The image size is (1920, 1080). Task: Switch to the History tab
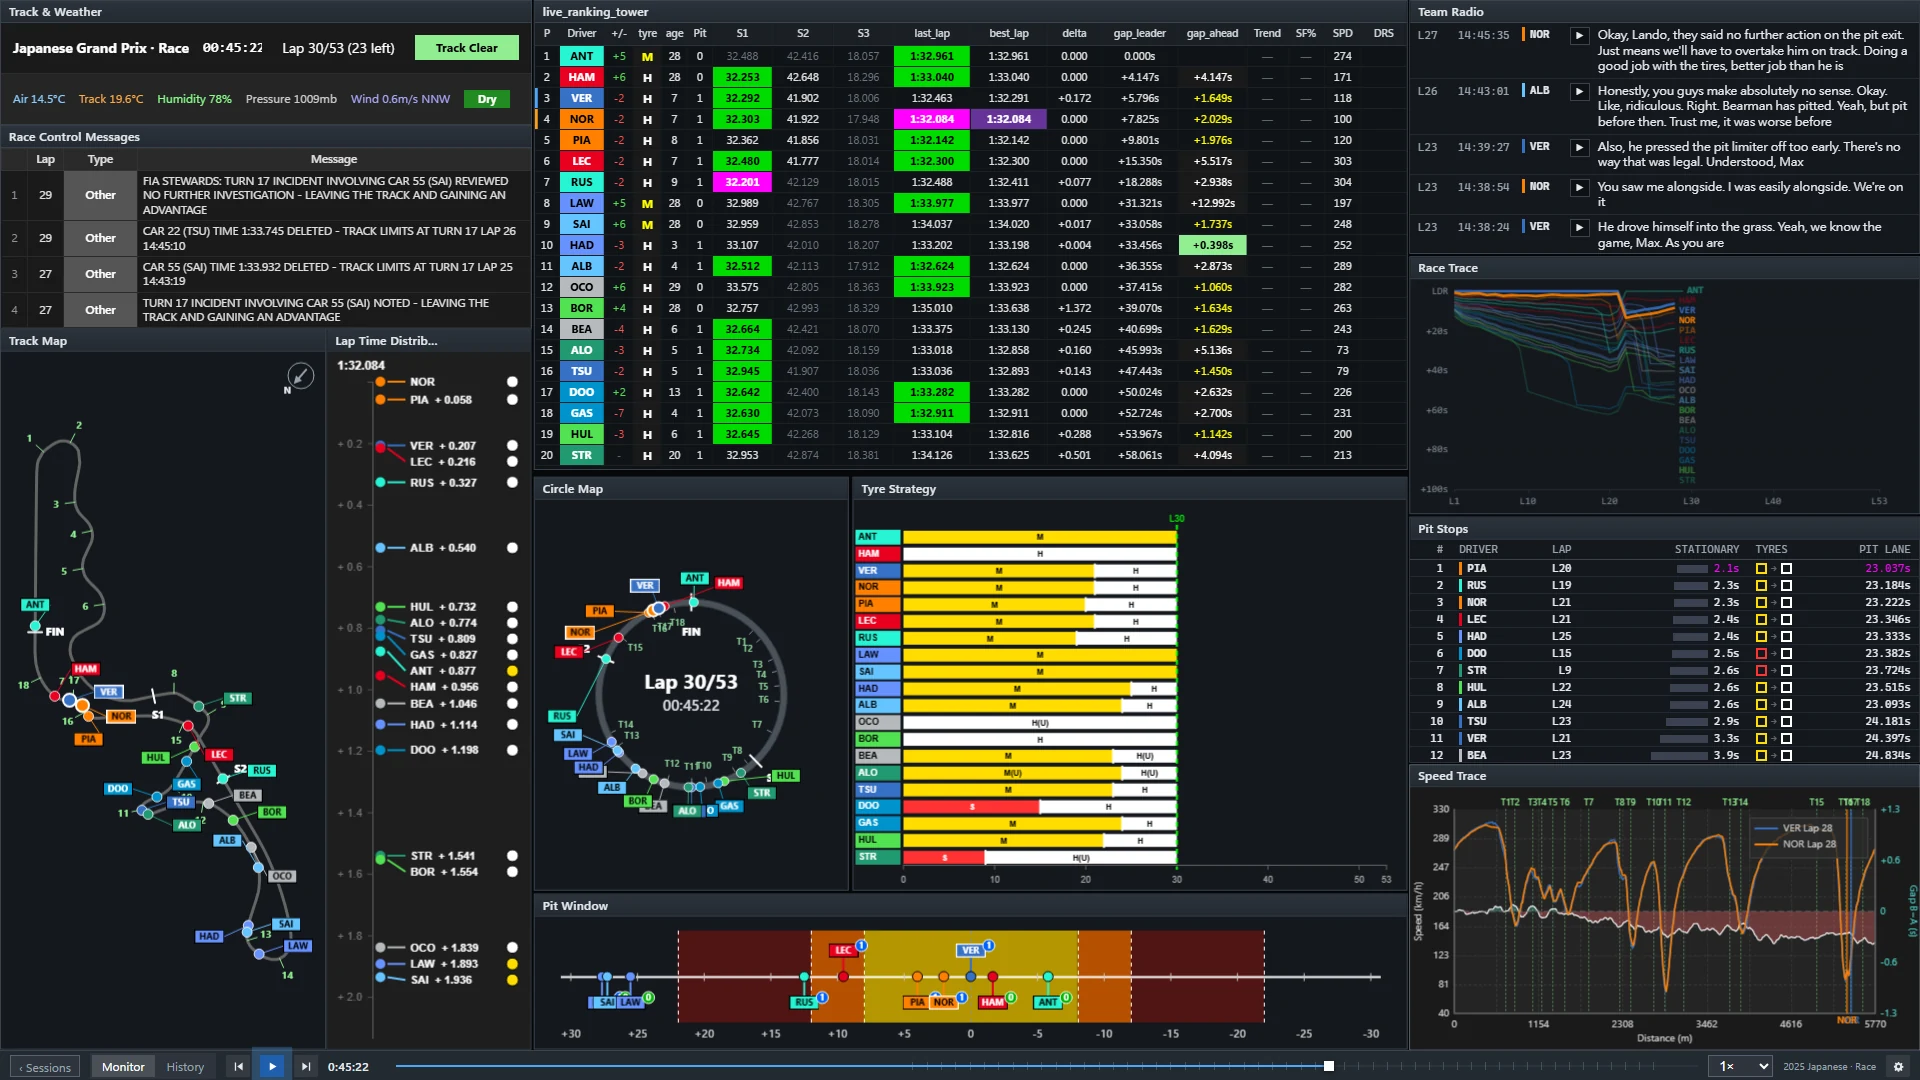[185, 1067]
